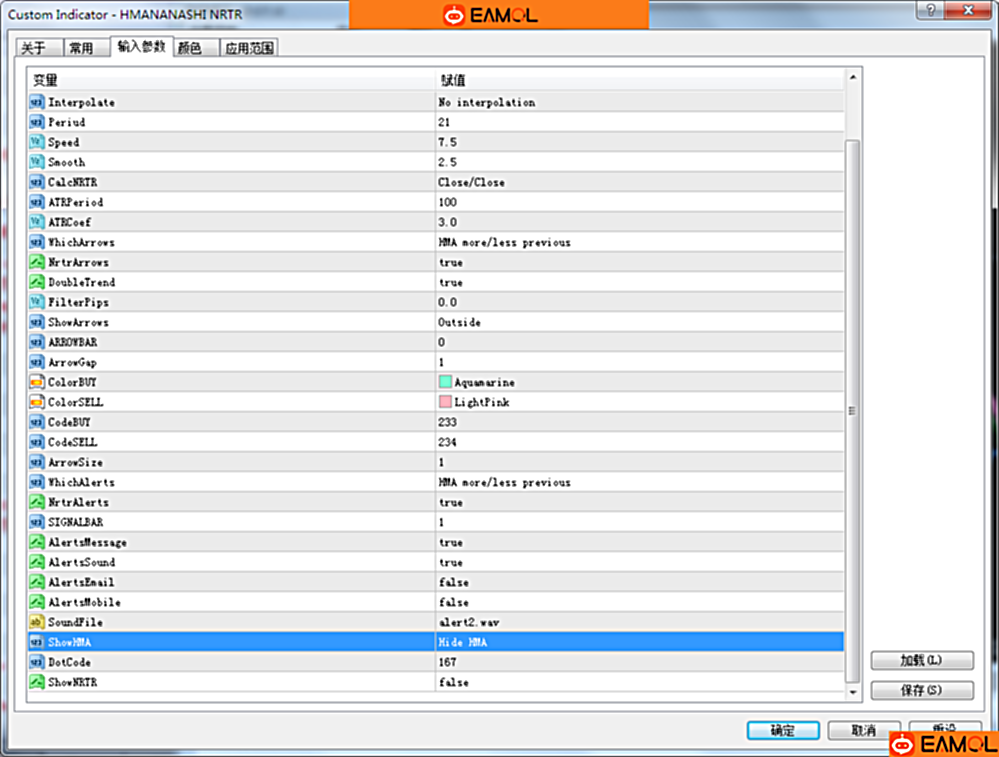Click the CalcNRTR row icon

pos(37,182)
